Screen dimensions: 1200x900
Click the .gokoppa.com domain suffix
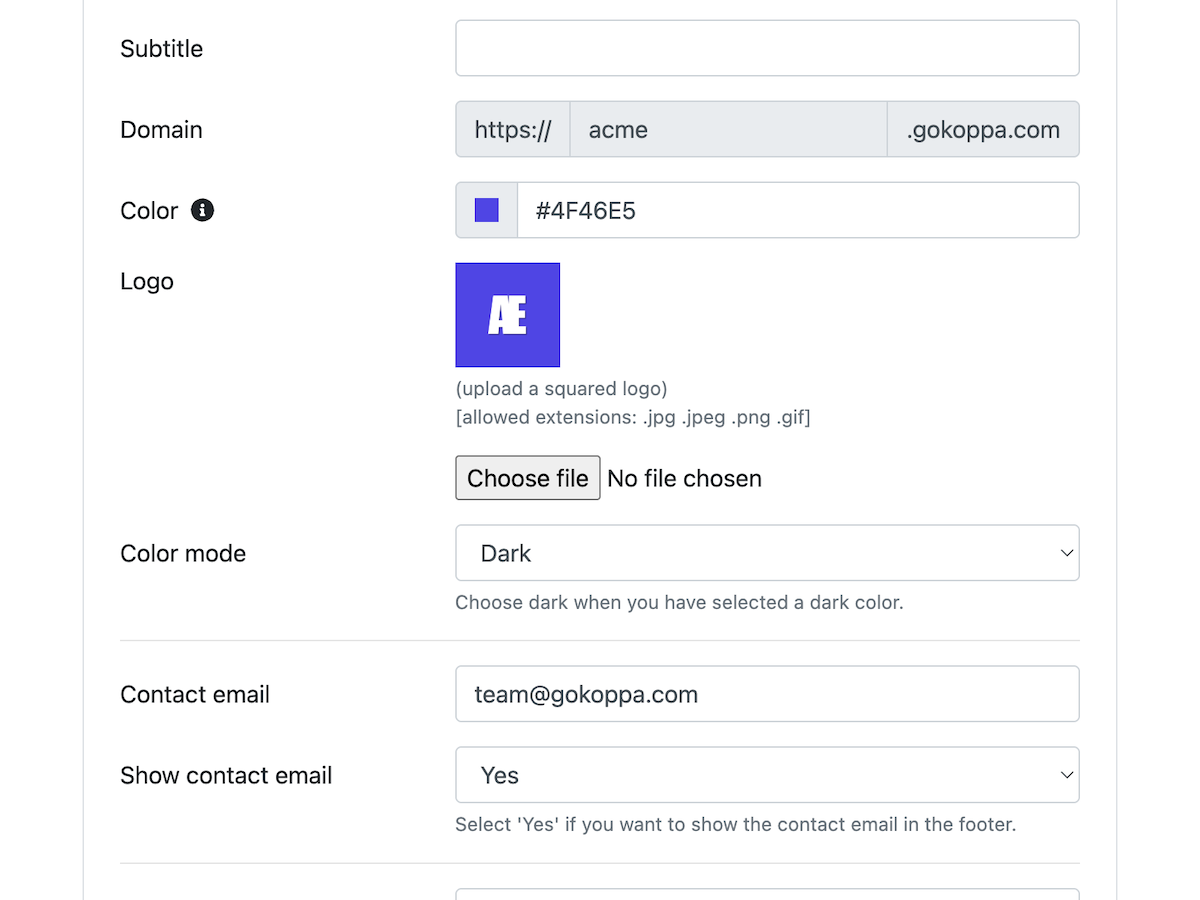pyautogui.click(x=982, y=129)
